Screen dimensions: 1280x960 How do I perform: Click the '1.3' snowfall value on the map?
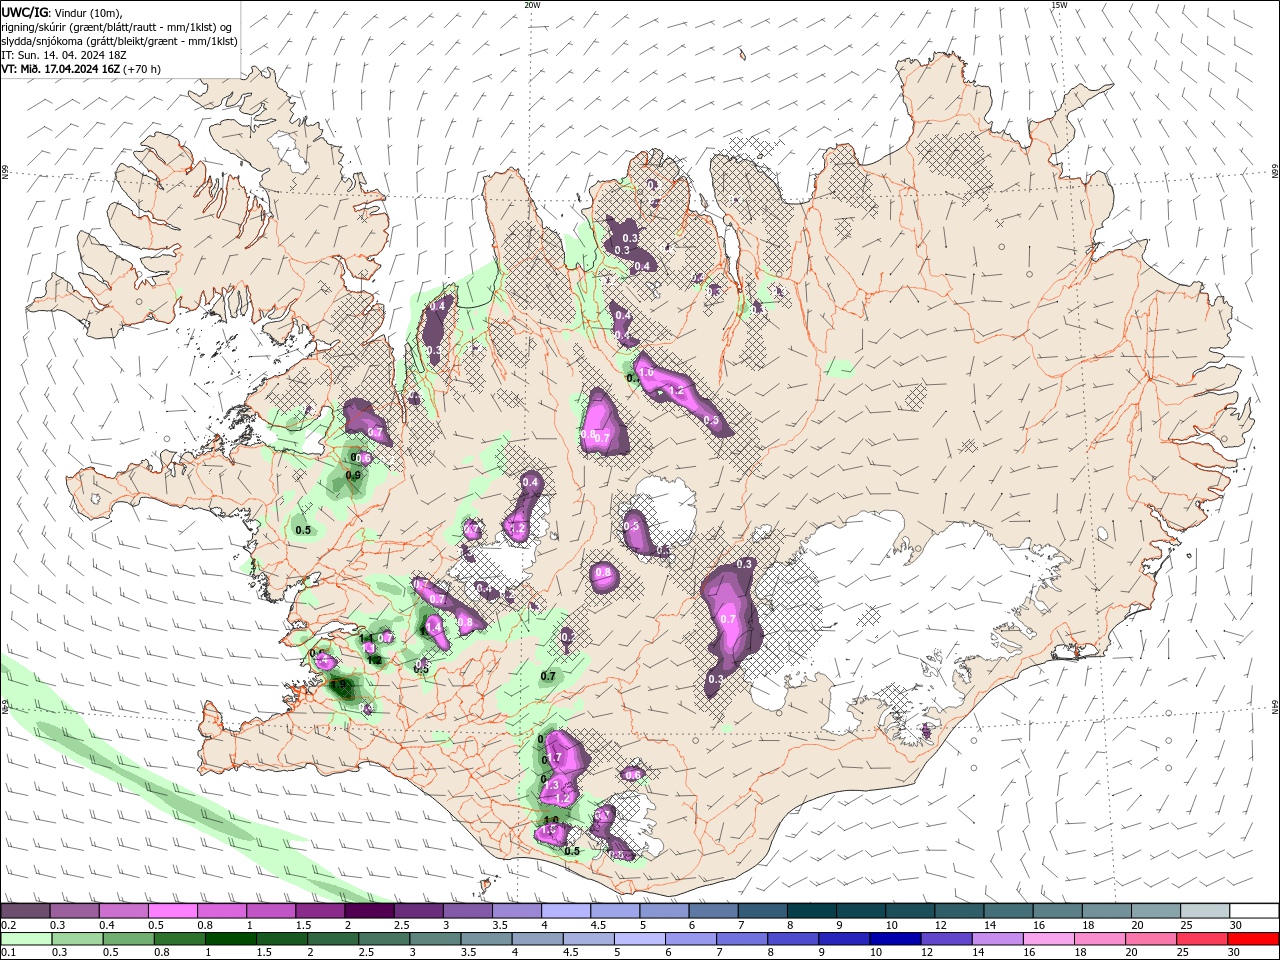click(551, 786)
